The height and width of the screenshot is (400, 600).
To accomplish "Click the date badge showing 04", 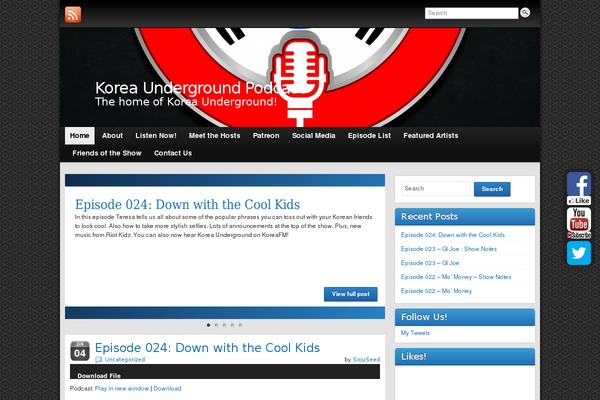I will tap(80, 351).
